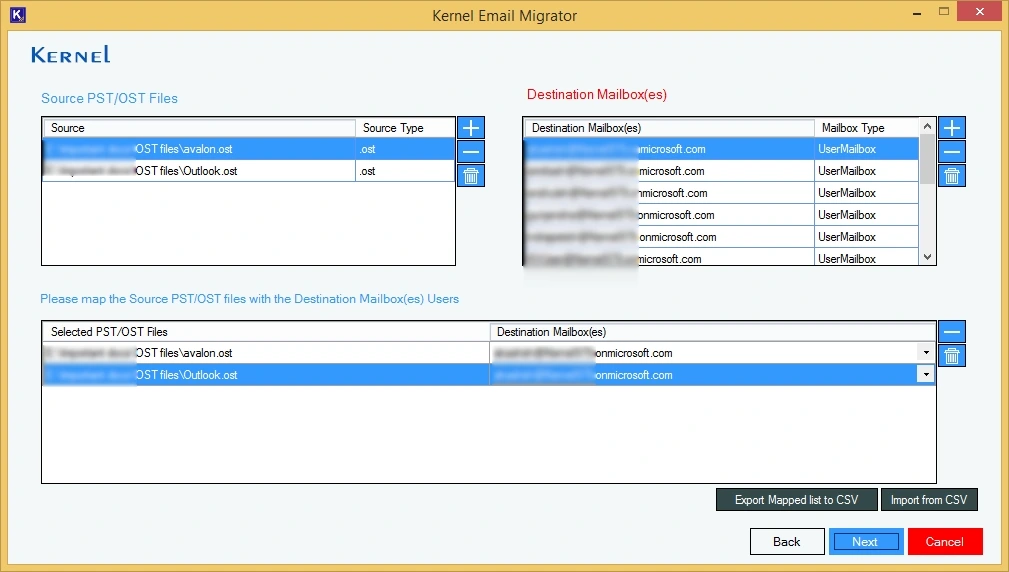Select avalon.ost row in source list
1009x572 pixels.
pos(248,149)
